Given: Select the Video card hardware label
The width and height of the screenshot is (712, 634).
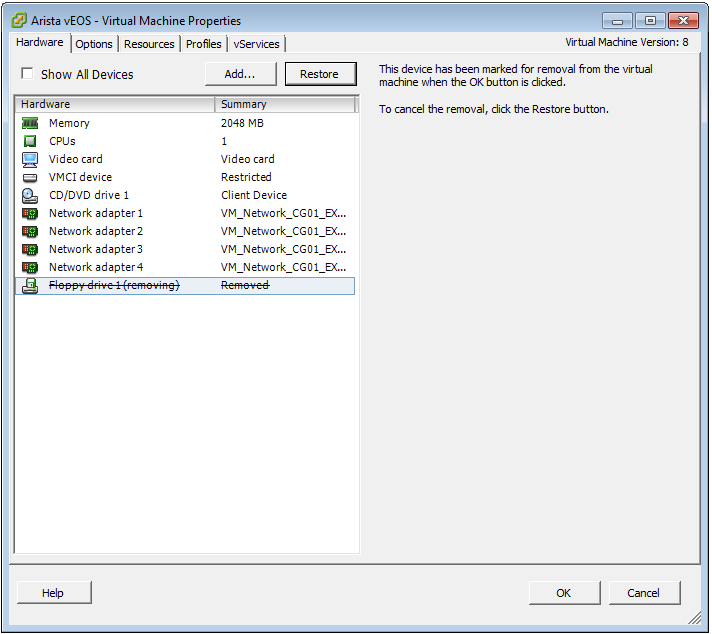Looking at the screenshot, I should pyautogui.click(x=75, y=159).
